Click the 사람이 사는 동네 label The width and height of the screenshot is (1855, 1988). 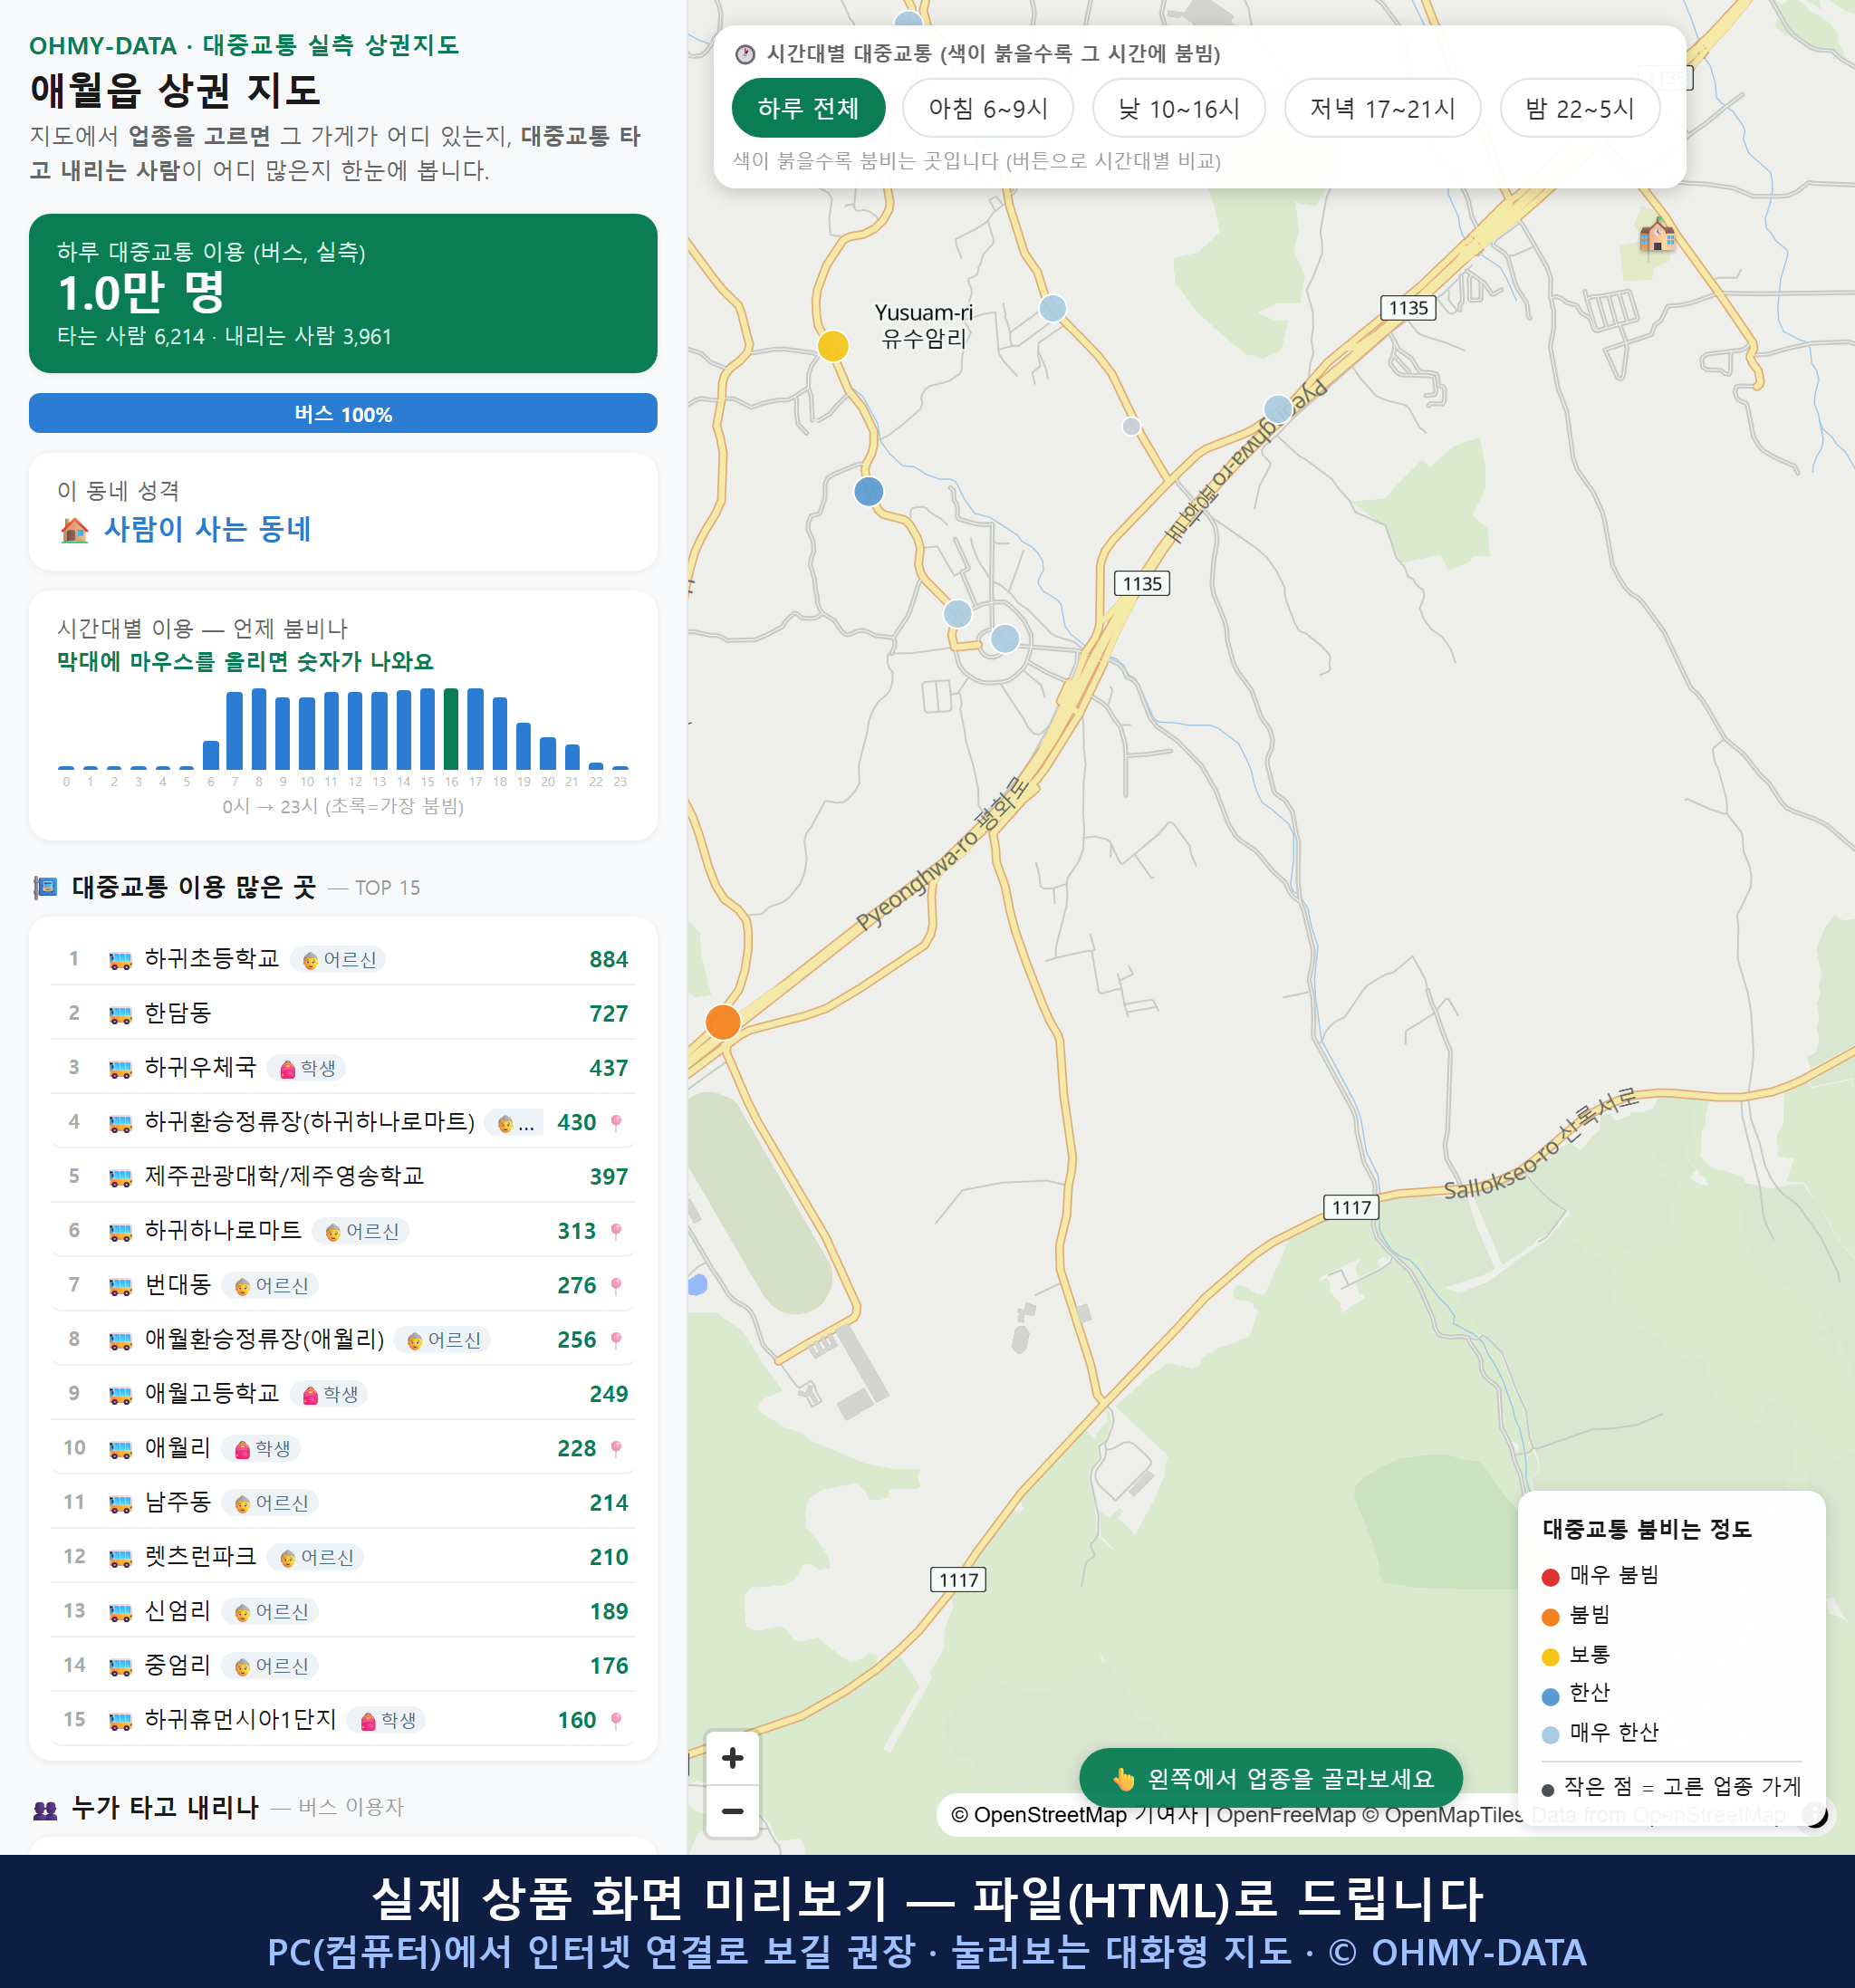[x=207, y=529]
